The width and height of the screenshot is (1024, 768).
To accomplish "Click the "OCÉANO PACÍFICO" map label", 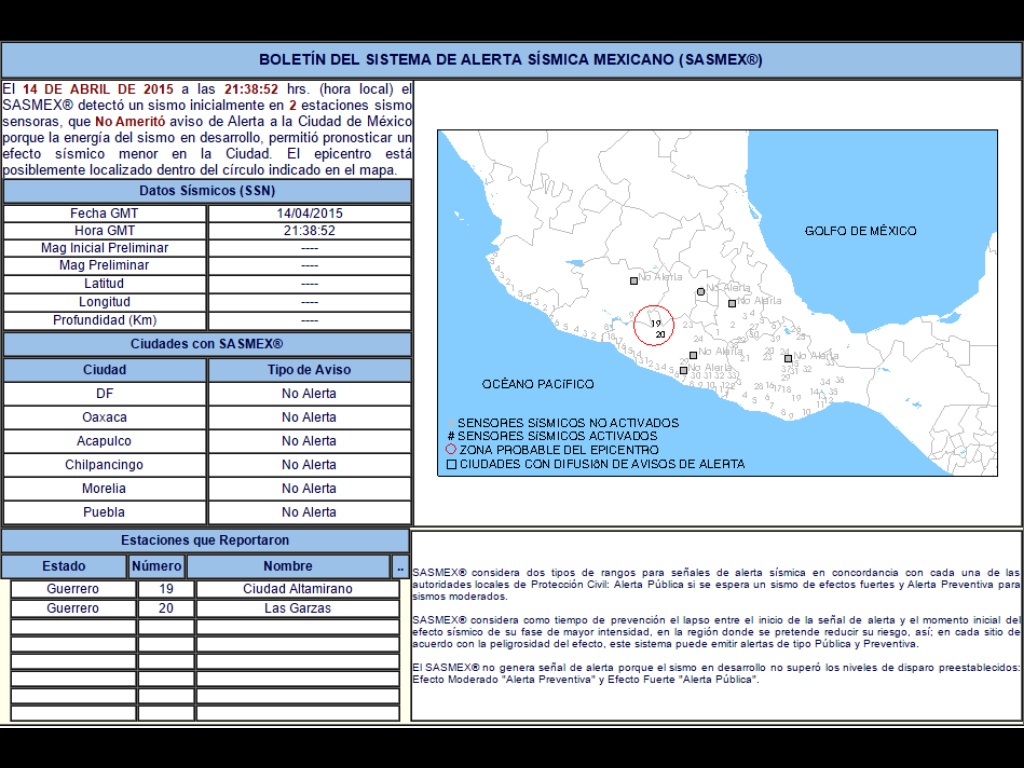I will 538,384.
